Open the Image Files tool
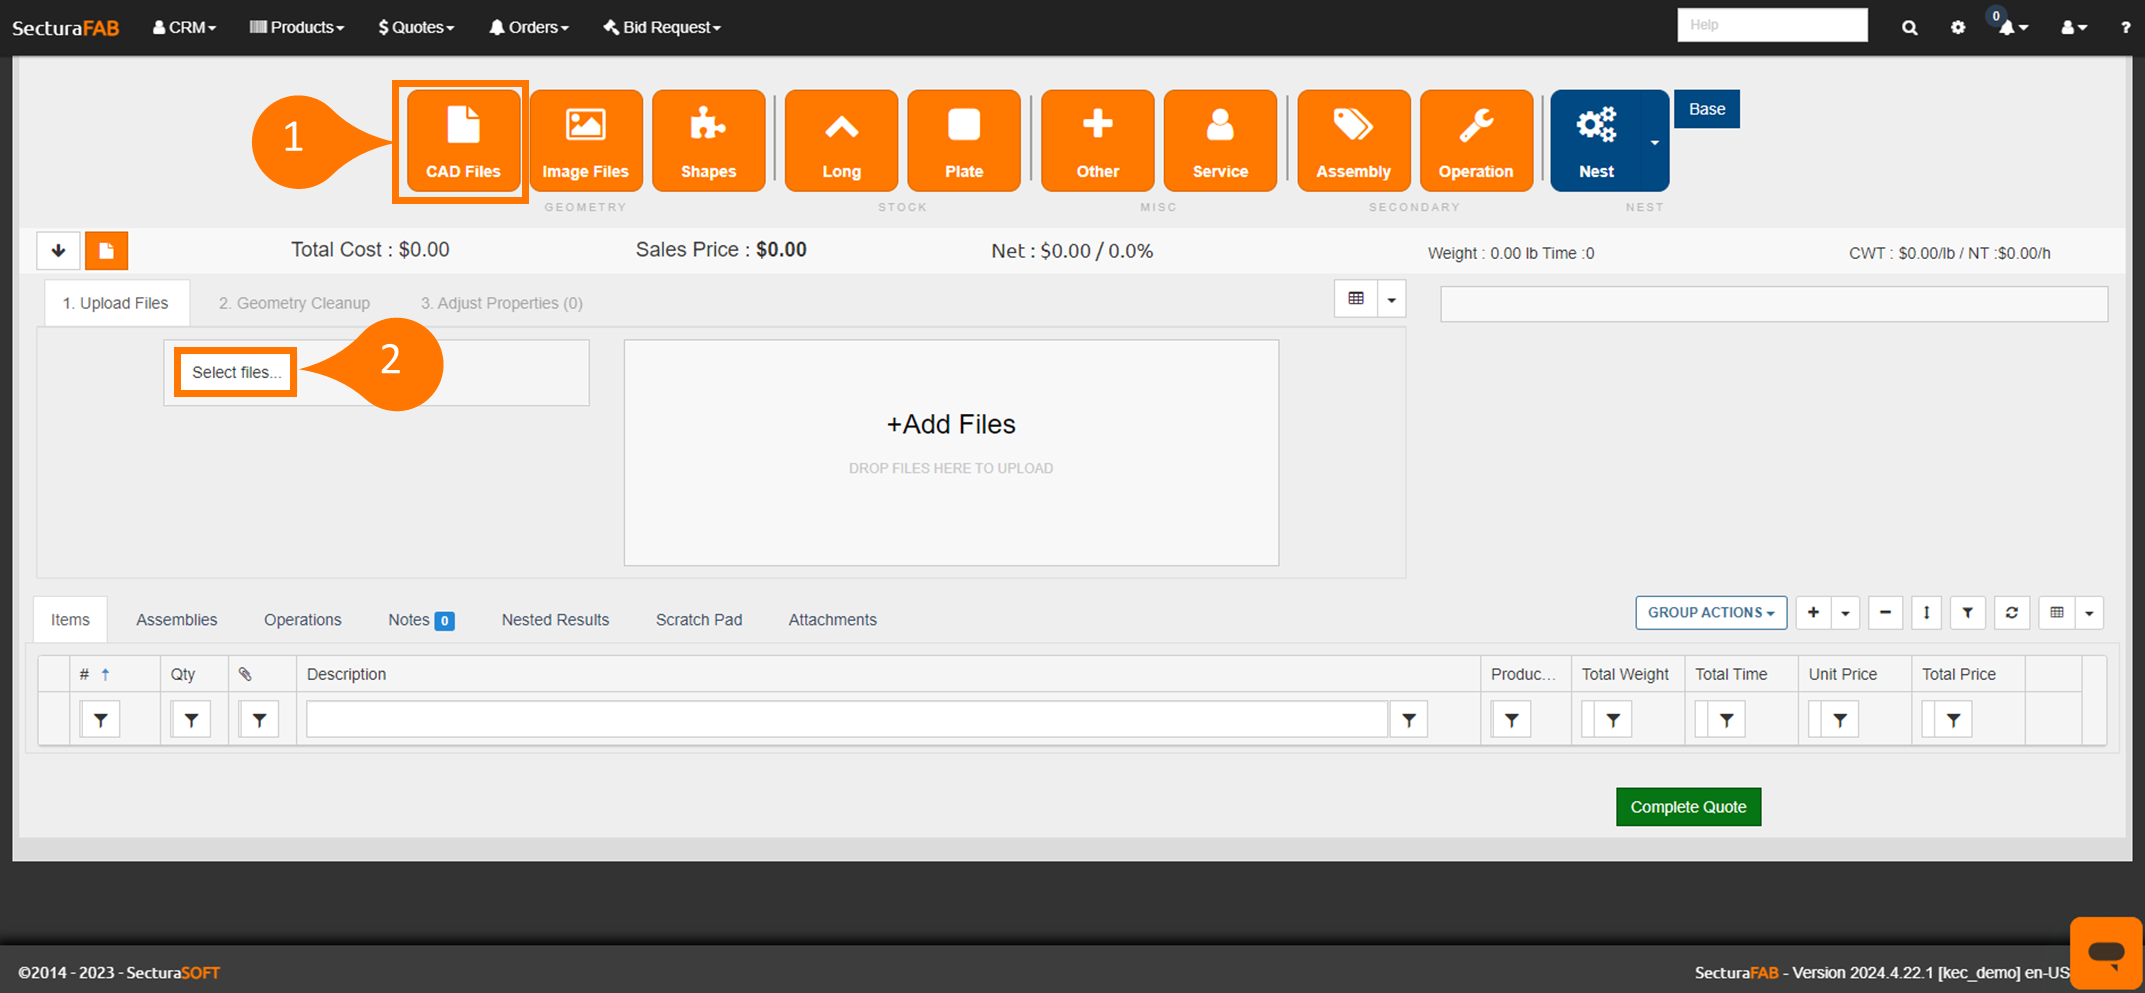Image resolution: width=2145 pixels, height=993 pixels. [x=585, y=141]
